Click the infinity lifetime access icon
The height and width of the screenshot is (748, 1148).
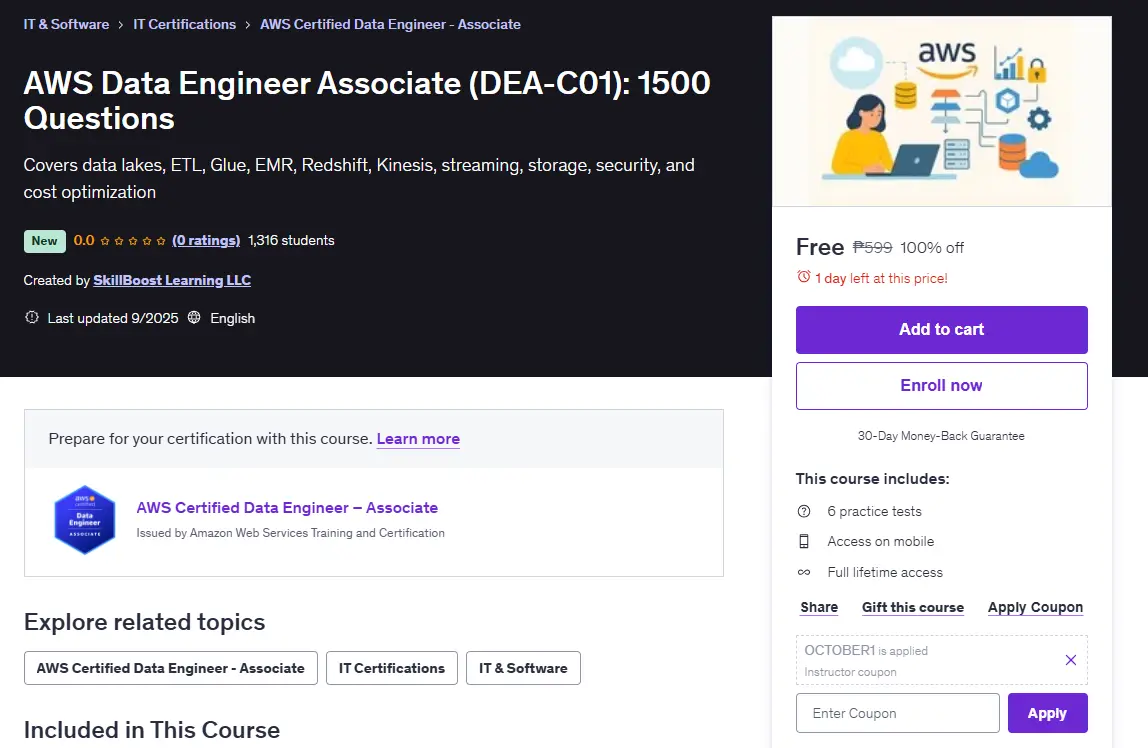(x=804, y=572)
